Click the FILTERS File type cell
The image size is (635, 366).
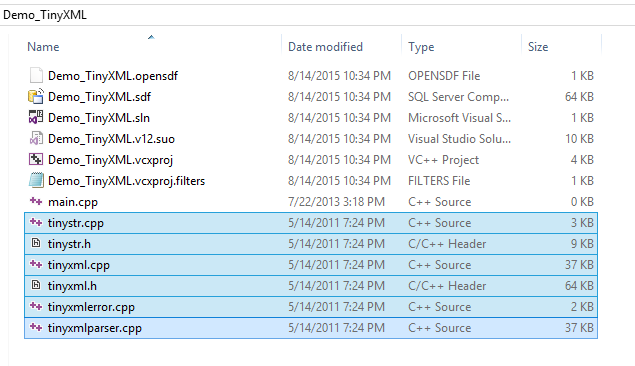point(439,181)
